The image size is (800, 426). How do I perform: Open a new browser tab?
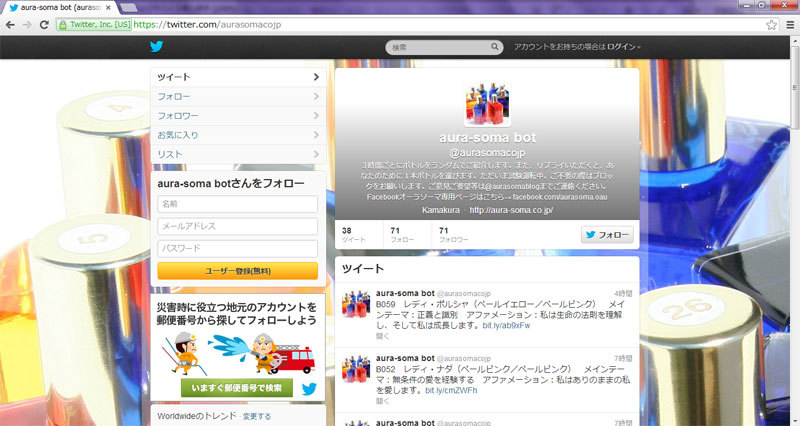pos(128,8)
